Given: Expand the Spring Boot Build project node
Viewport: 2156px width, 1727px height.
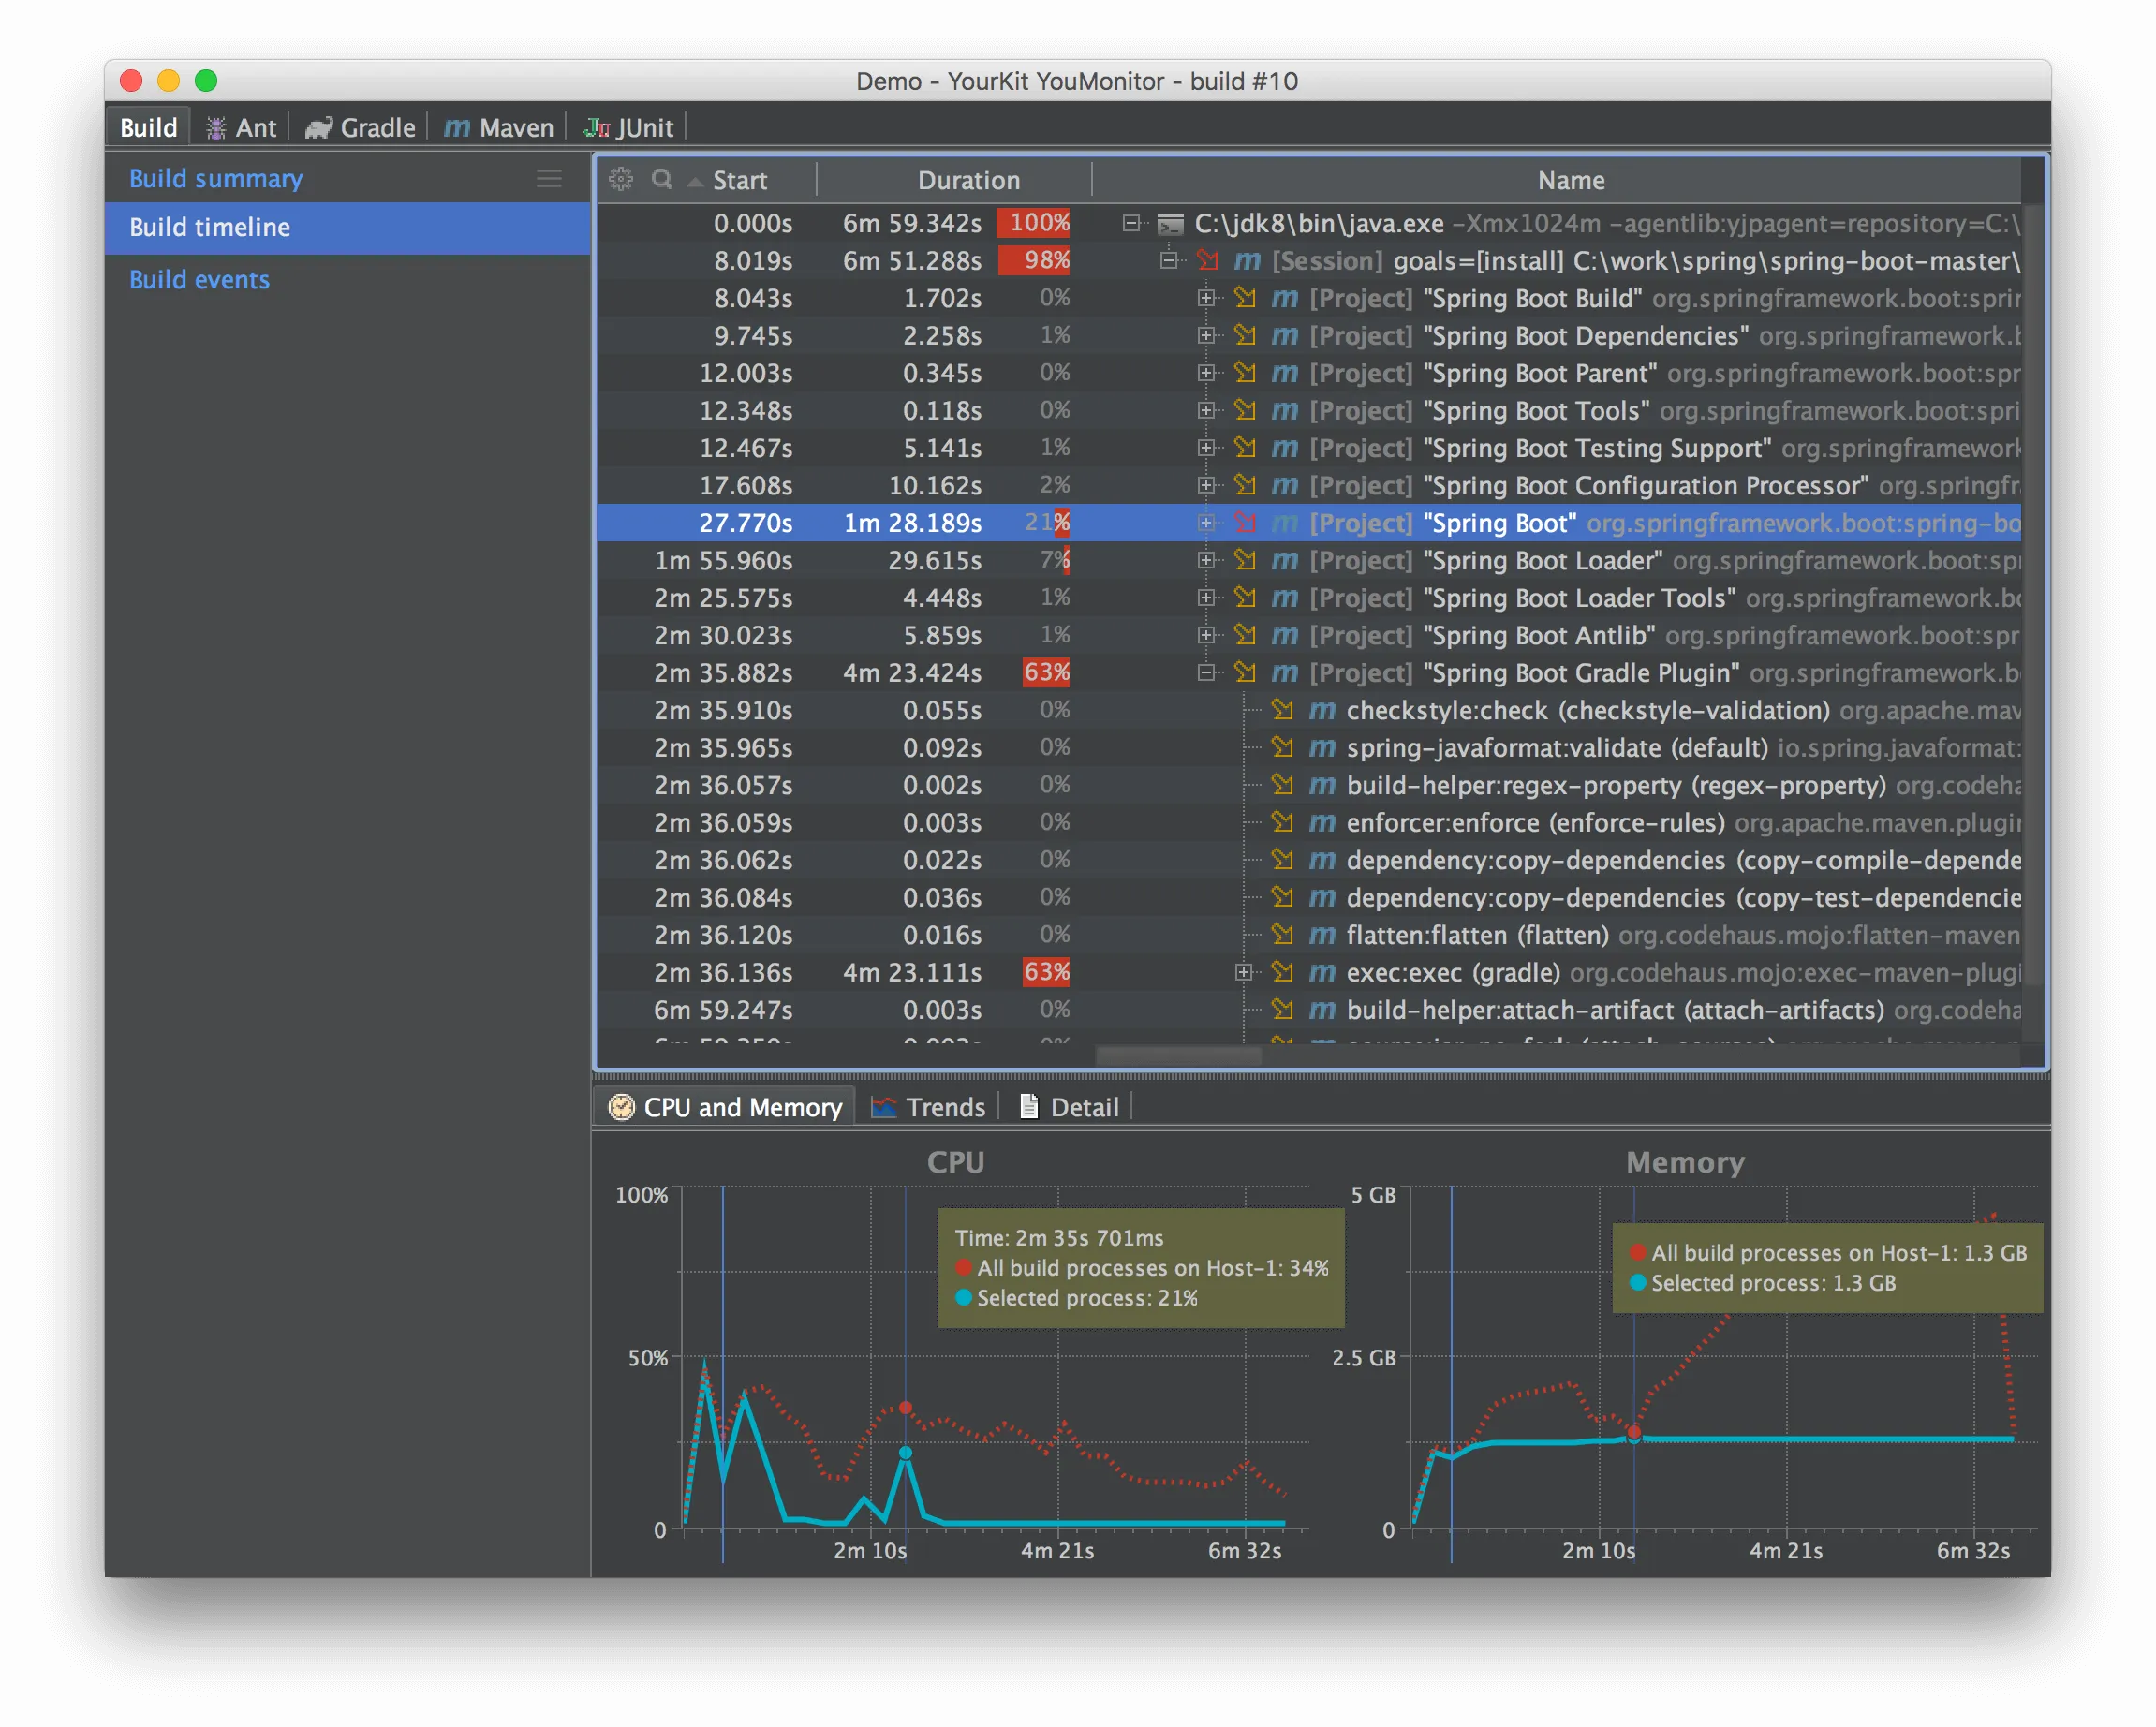Looking at the screenshot, I should [x=1206, y=298].
